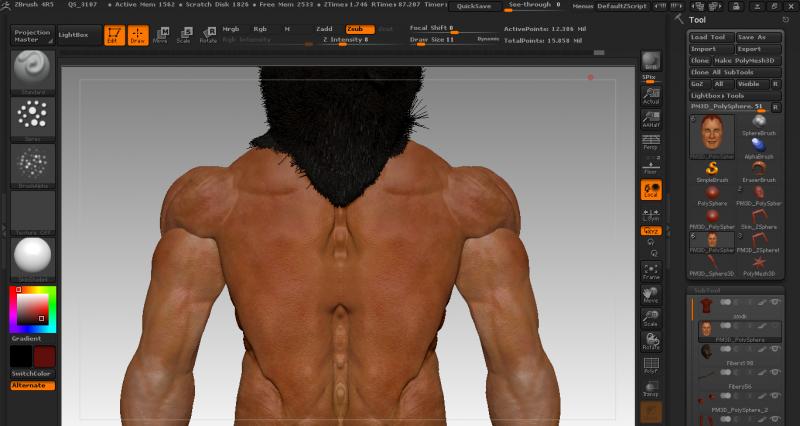Open the alpha selector thumbnail

[33, 166]
